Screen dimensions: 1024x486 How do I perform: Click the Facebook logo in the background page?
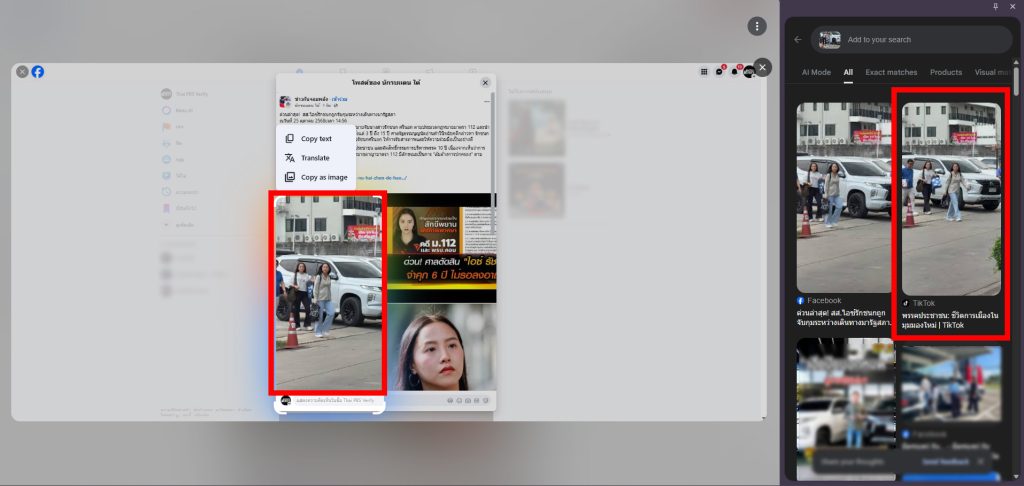pyautogui.click(x=38, y=72)
